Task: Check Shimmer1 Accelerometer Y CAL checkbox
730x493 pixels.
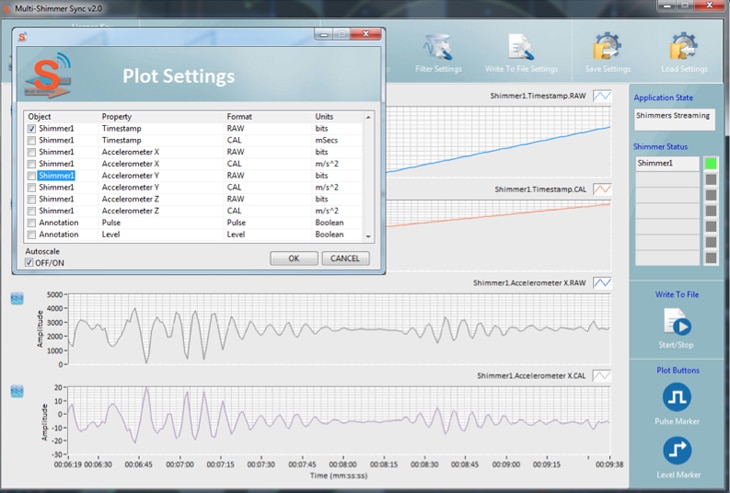Action: point(31,188)
